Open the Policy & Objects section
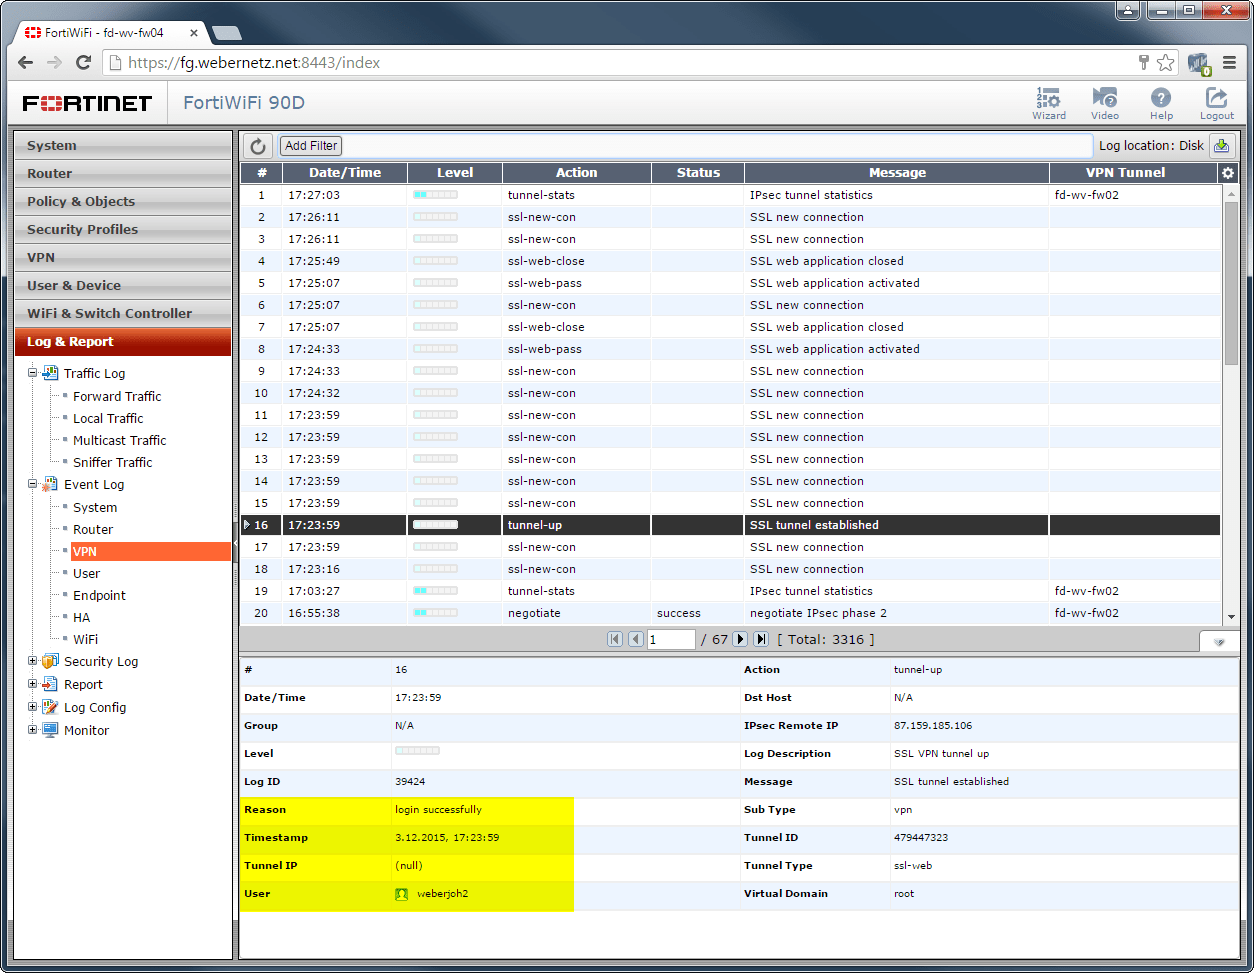This screenshot has width=1254, height=973. pyautogui.click(x=123, y=201)
